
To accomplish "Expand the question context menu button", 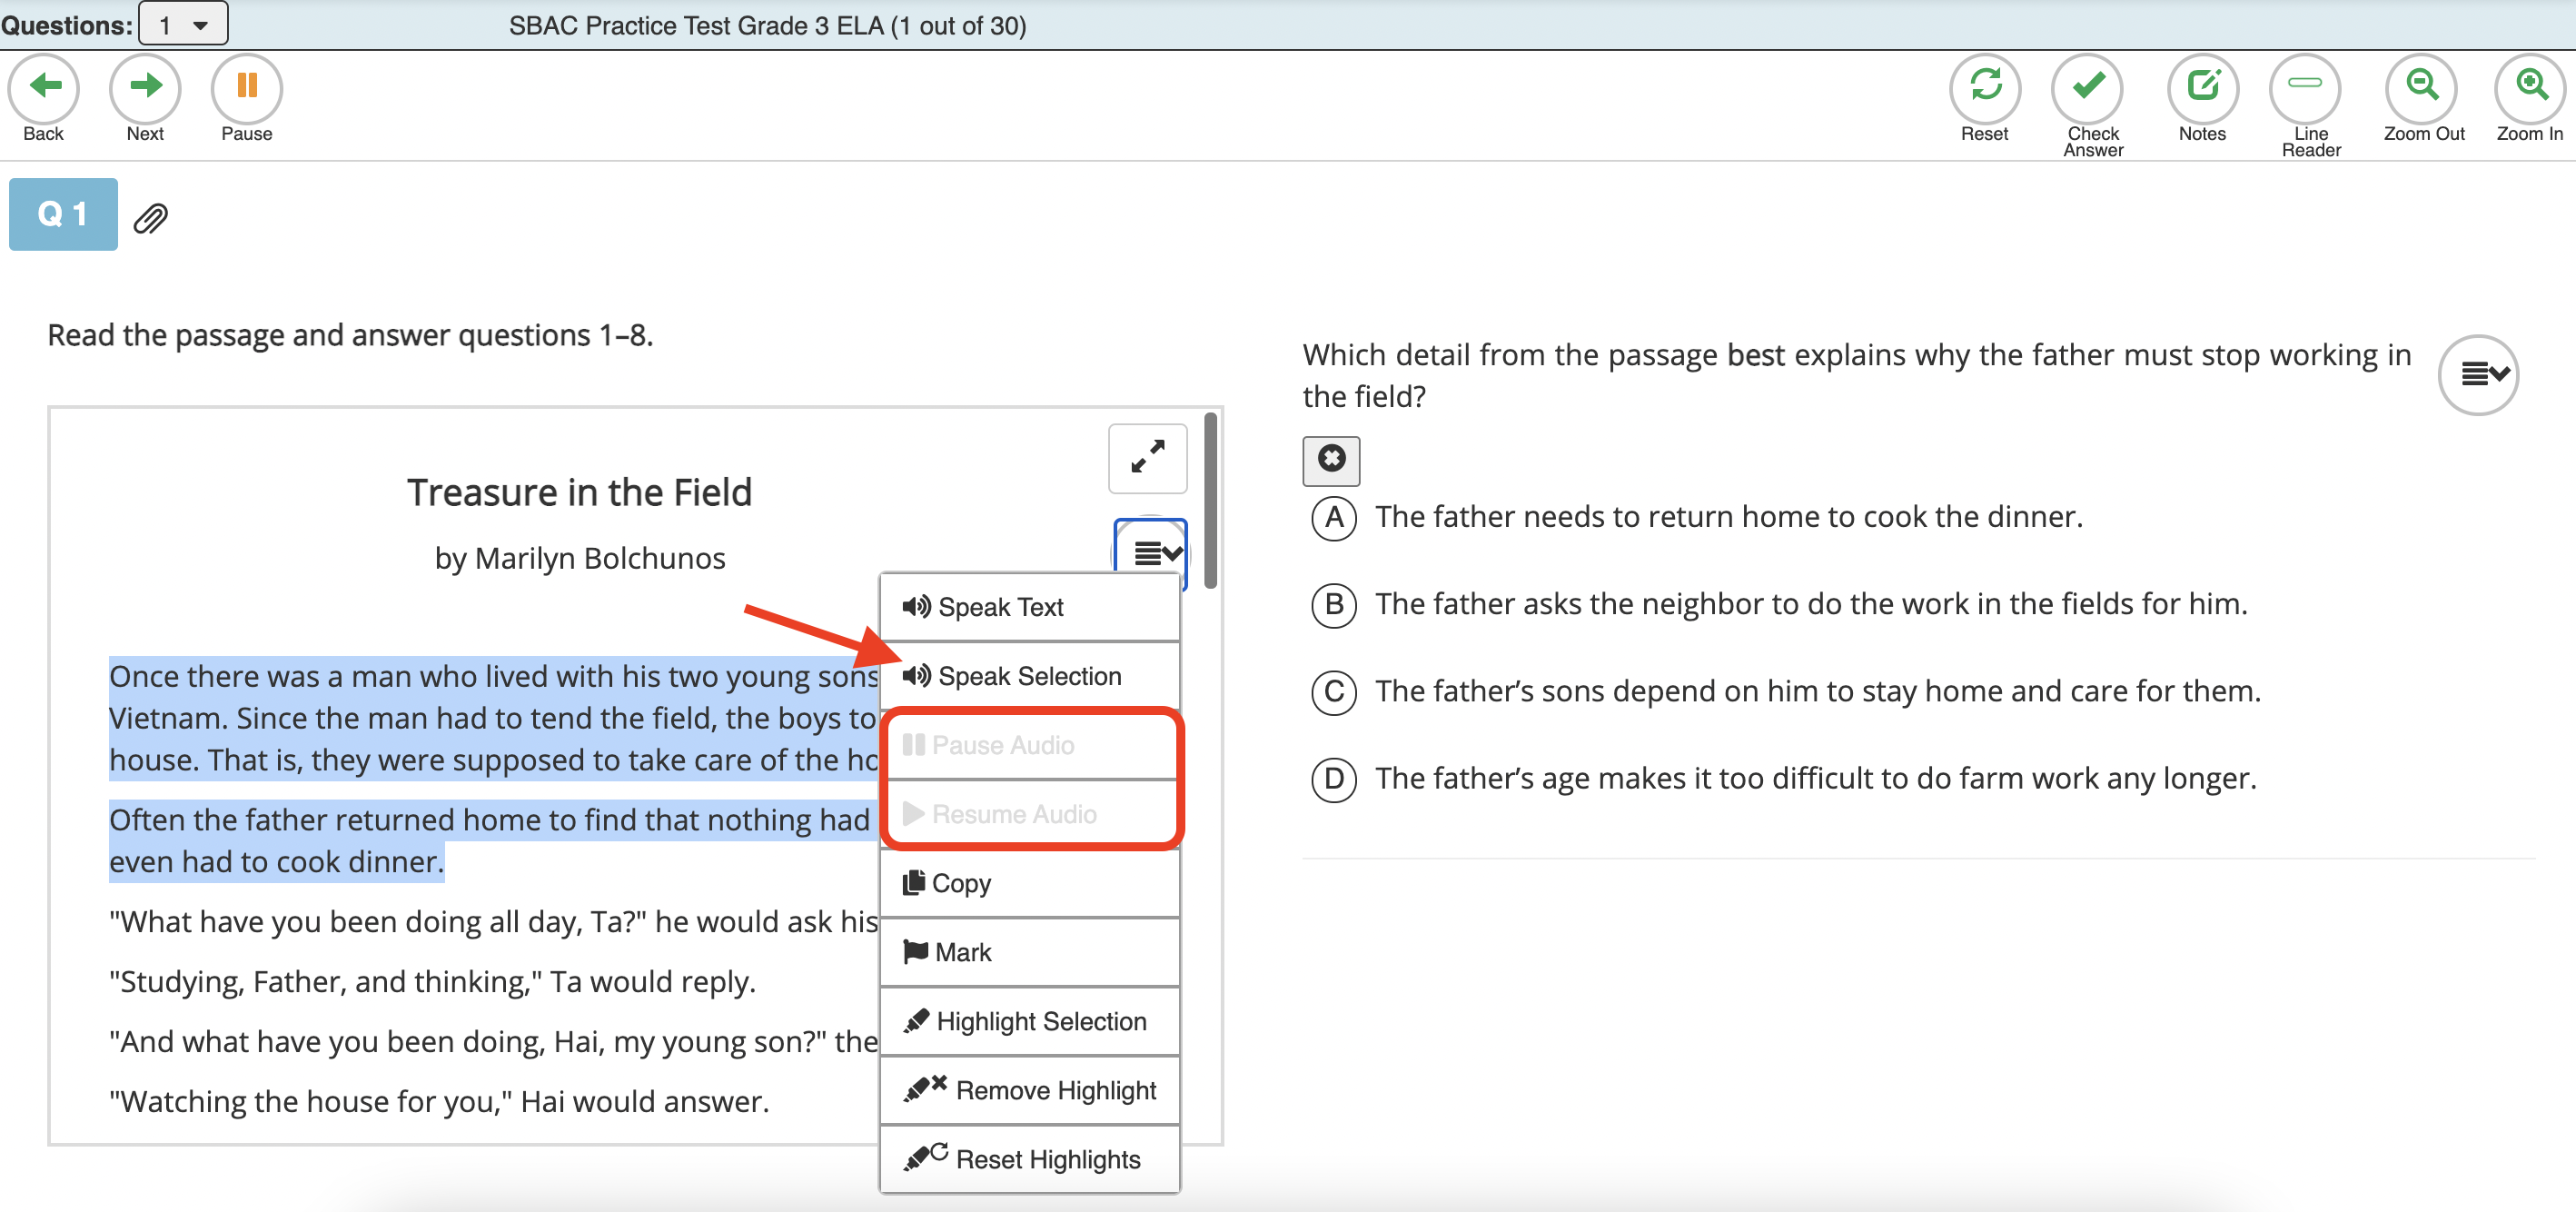I will click(2477, 375).
